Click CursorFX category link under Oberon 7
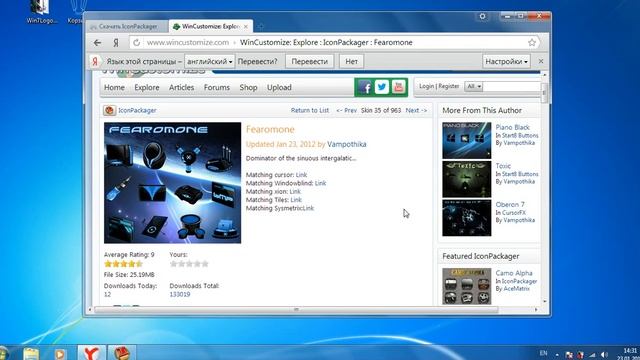640x360 pixels. (513, 213)
